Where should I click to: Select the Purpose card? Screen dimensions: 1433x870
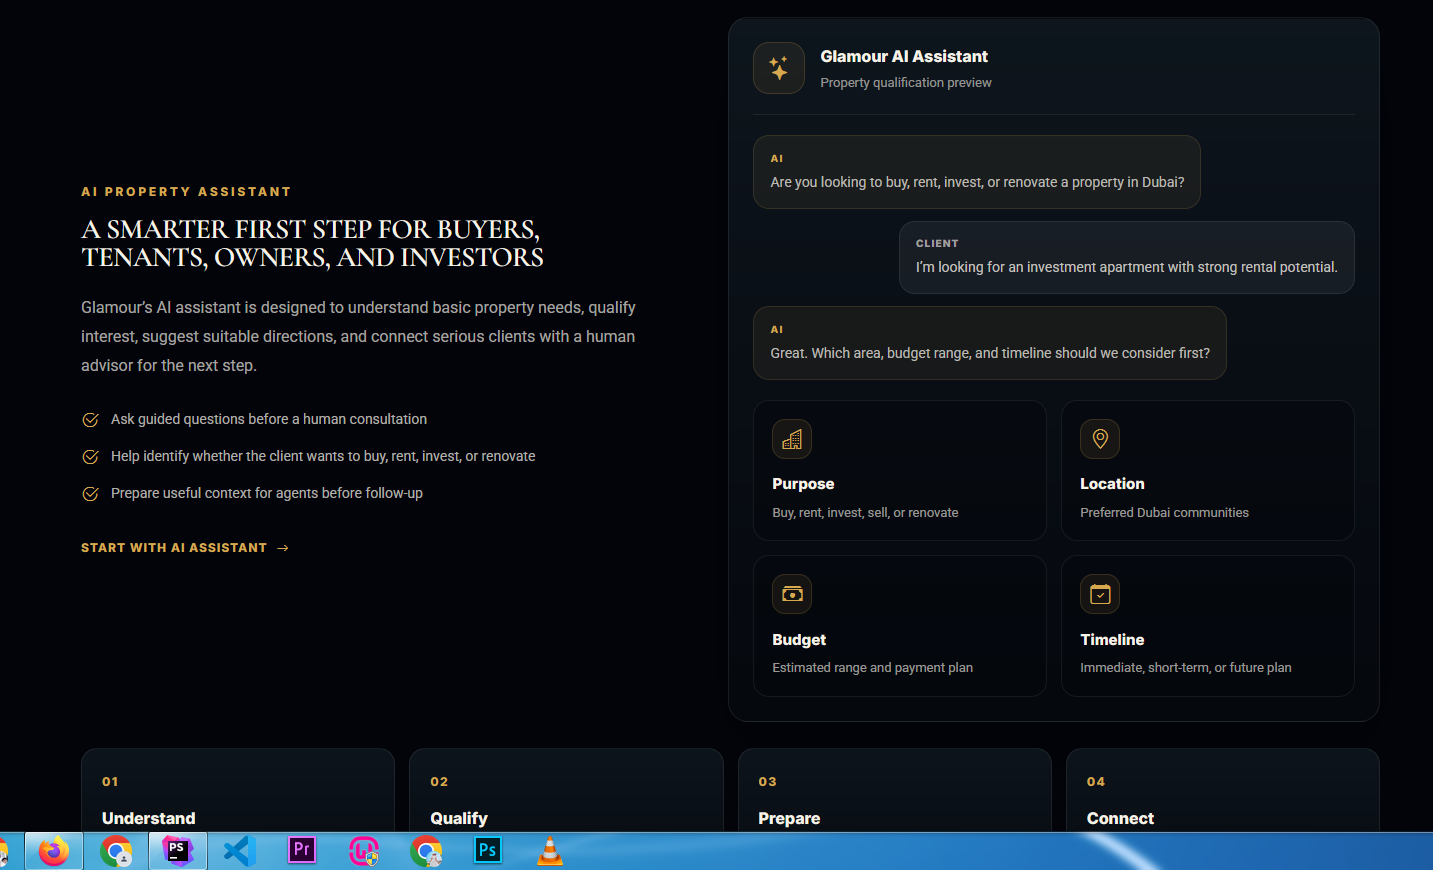(900, 471)
